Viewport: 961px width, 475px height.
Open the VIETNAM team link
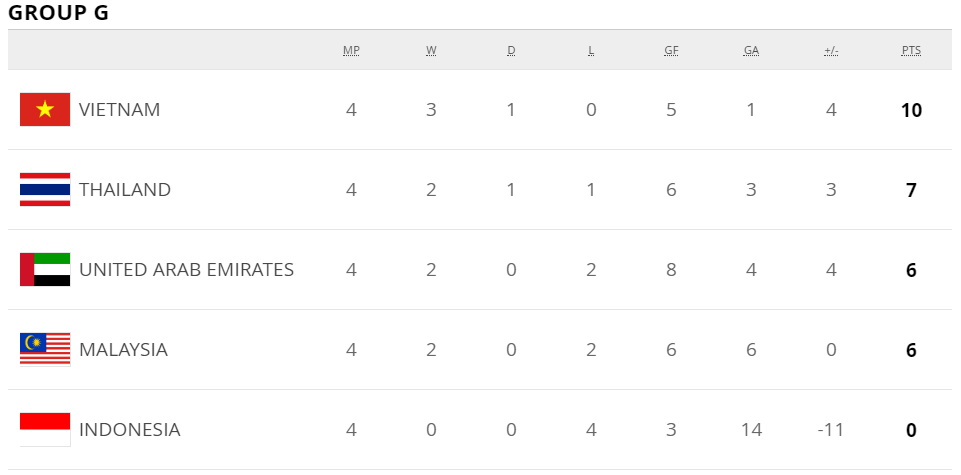[120, 110]
